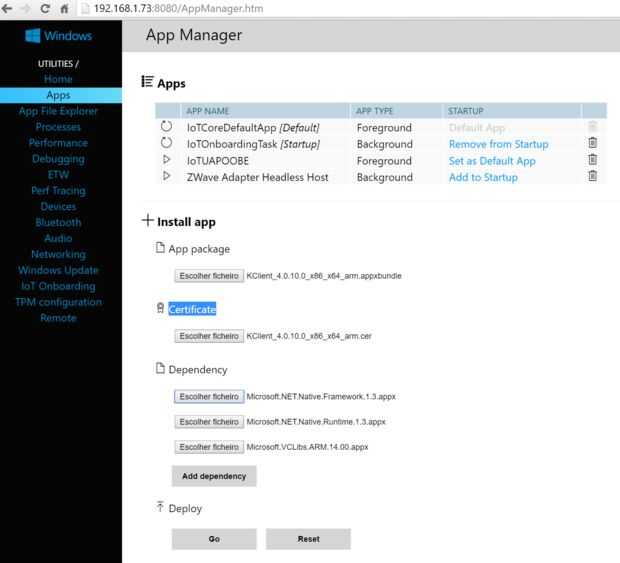The height and width of the screenshot is (563, 620).
Task: Delete ZWave Adapter Headless Host app
Action: [x=592, y=177]
